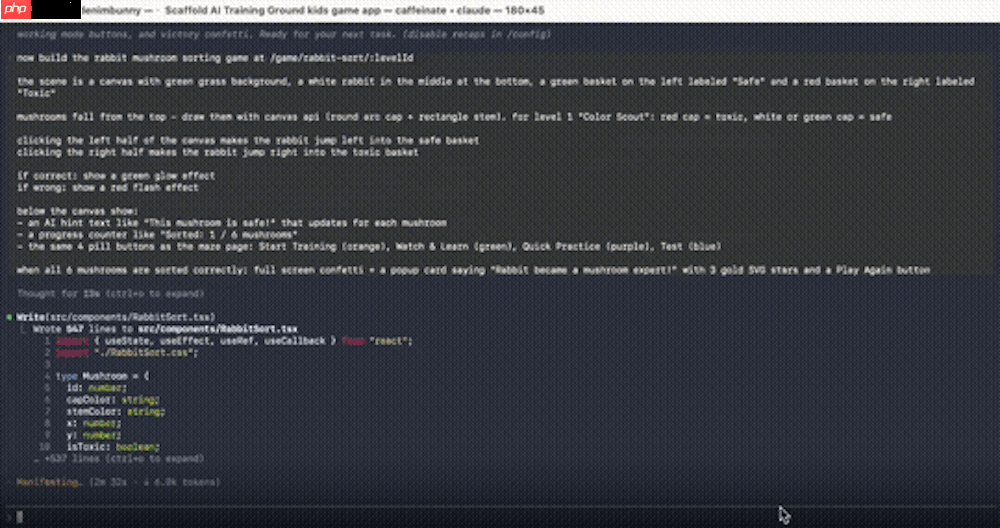The height and width of the screenshot is (528, 1000).
Task: Click the 'type Mushroom = {' code line
Action: coord(102,376)
